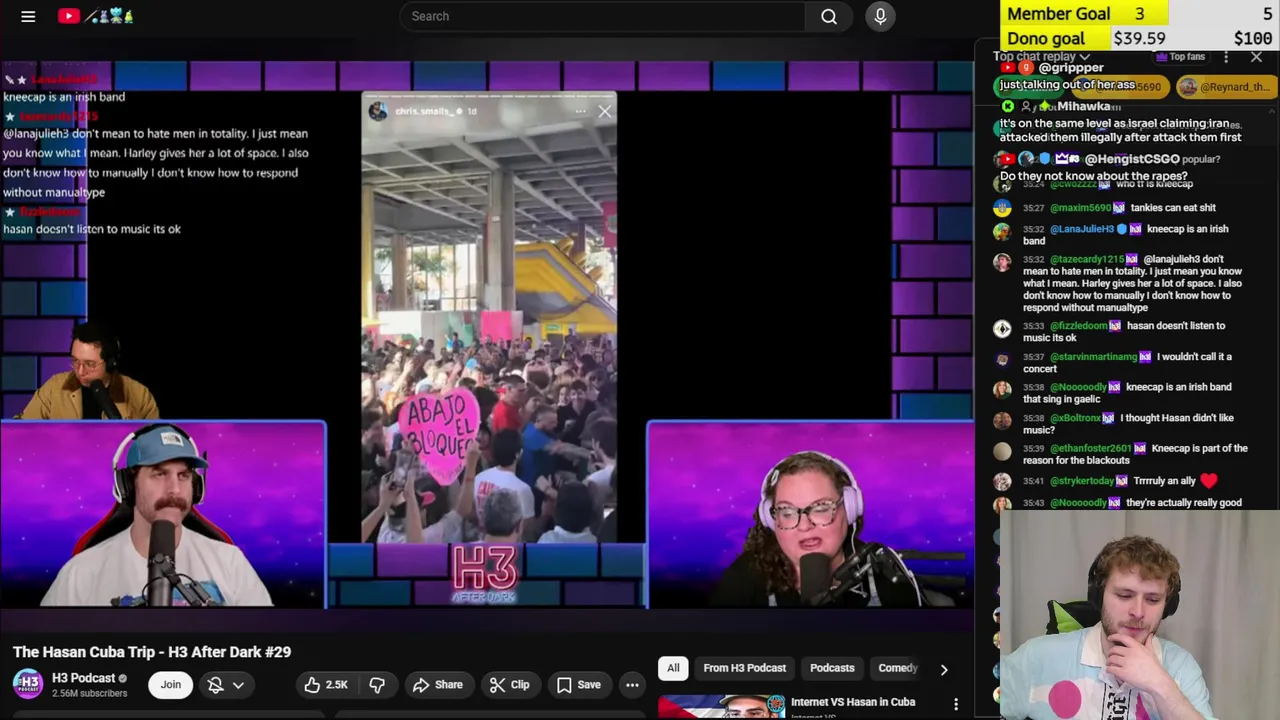Select the Comedy filter chip
This screenshot has width=1280, height=720.
tap(897, 668)
